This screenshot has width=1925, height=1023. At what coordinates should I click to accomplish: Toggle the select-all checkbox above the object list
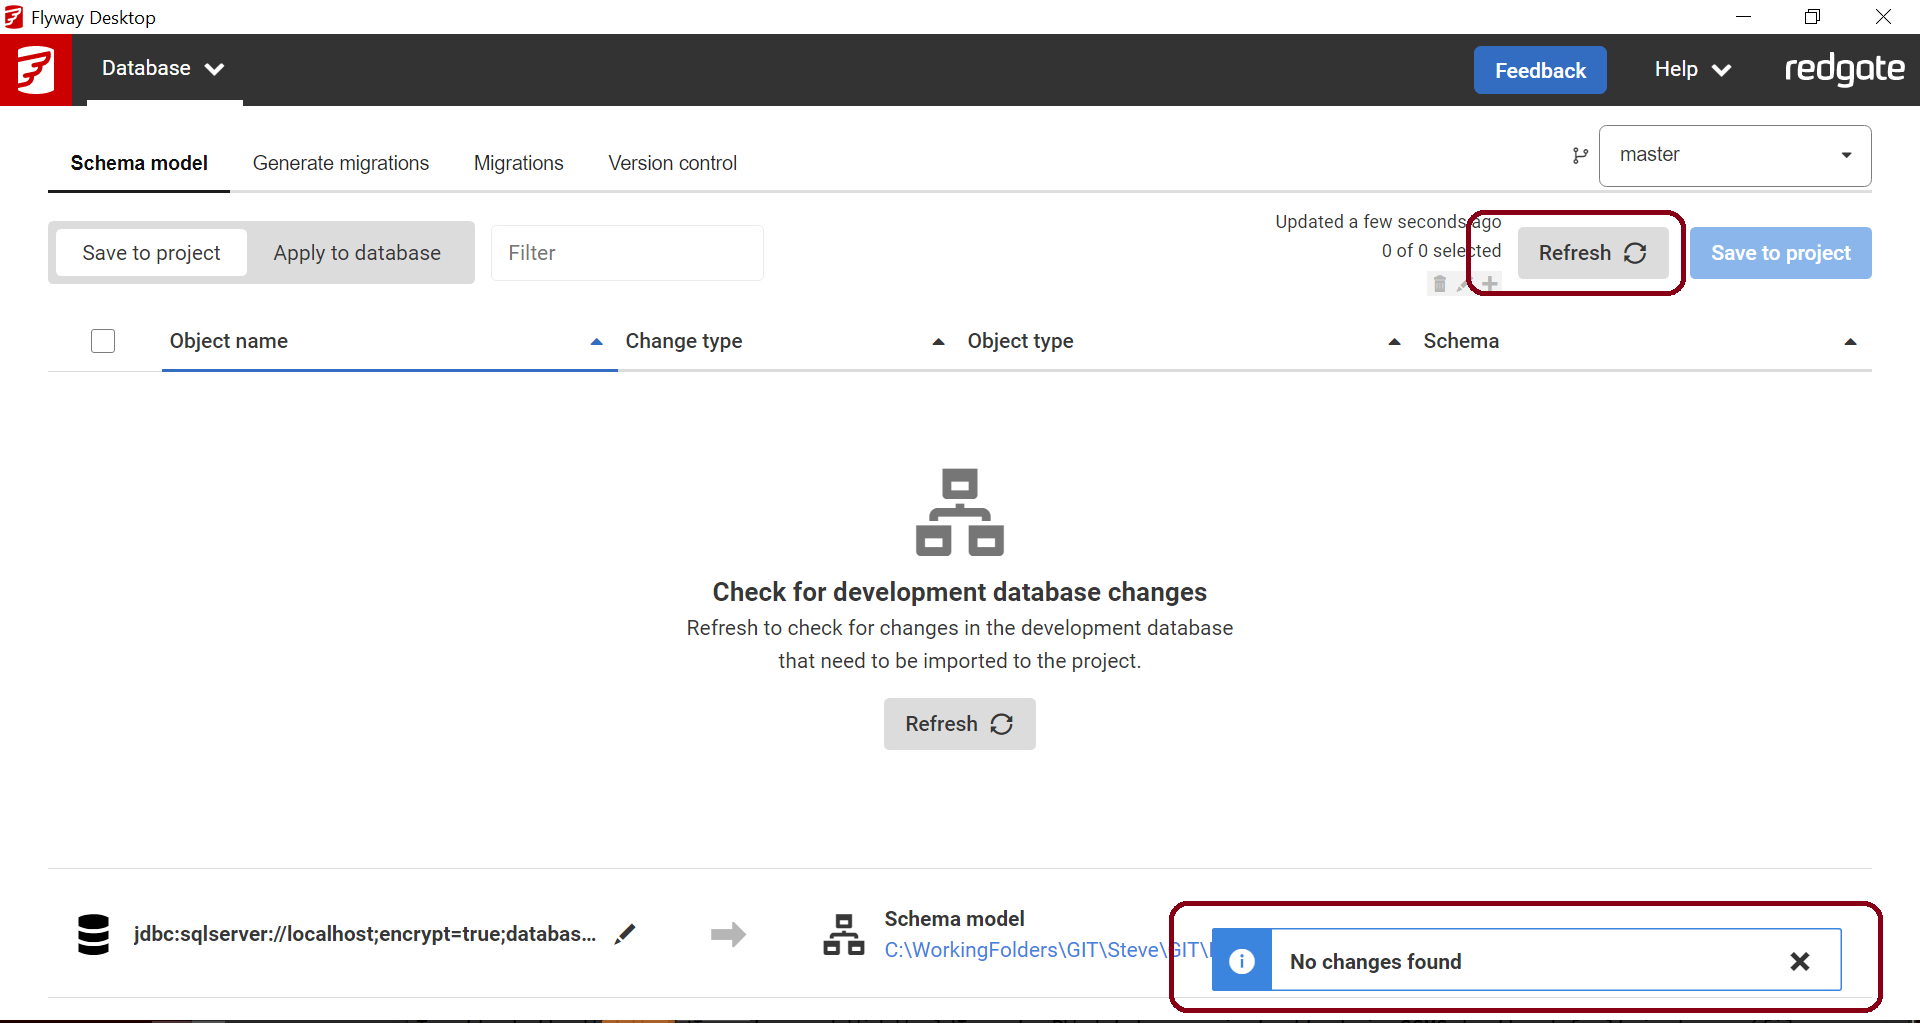(103, 341)
